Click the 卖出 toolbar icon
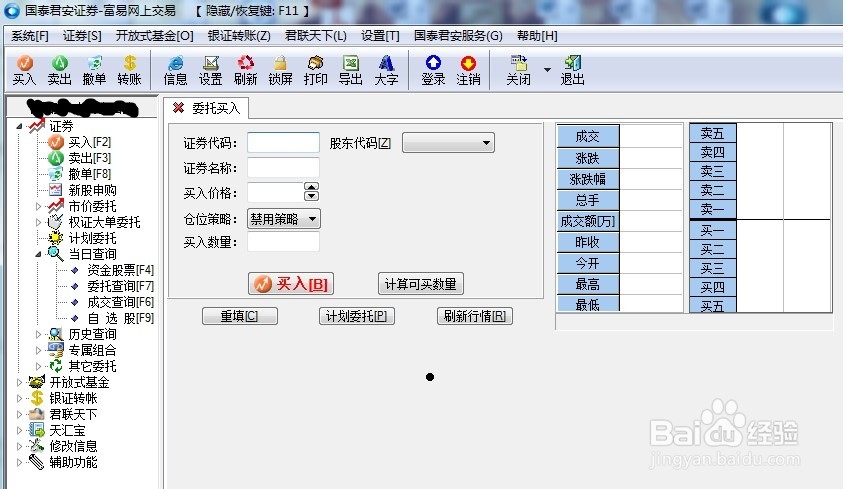 [59, 70]
